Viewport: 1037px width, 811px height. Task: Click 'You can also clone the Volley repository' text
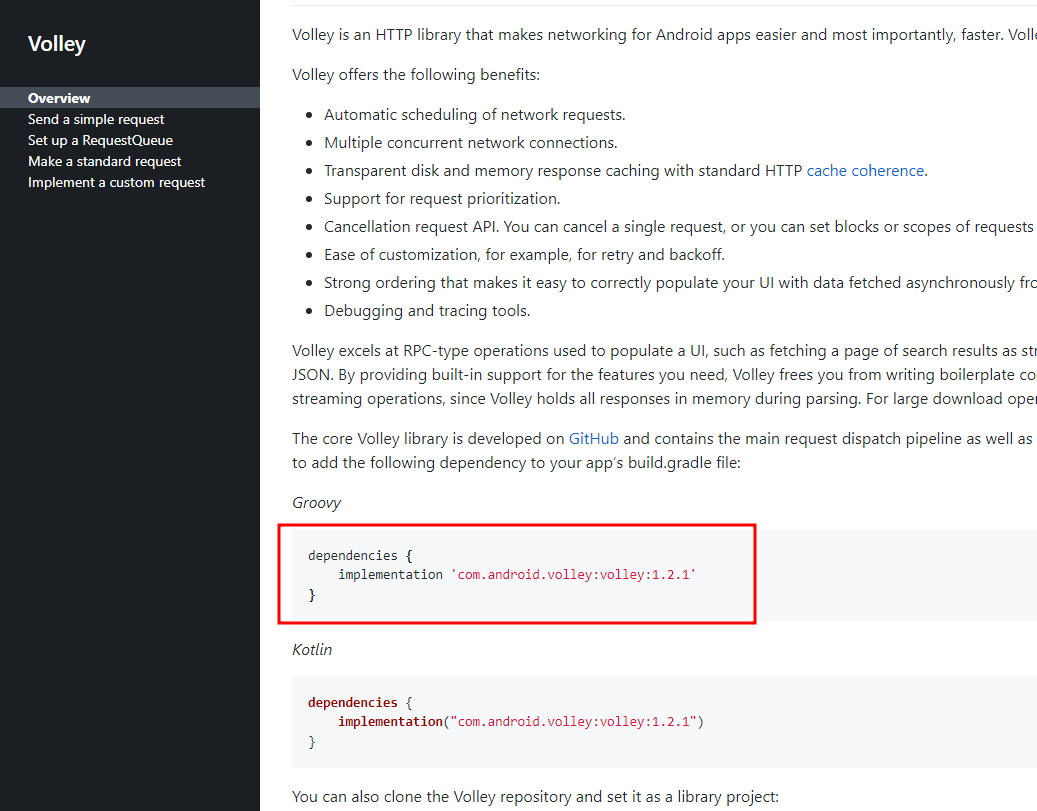click(x=536, y=796)
